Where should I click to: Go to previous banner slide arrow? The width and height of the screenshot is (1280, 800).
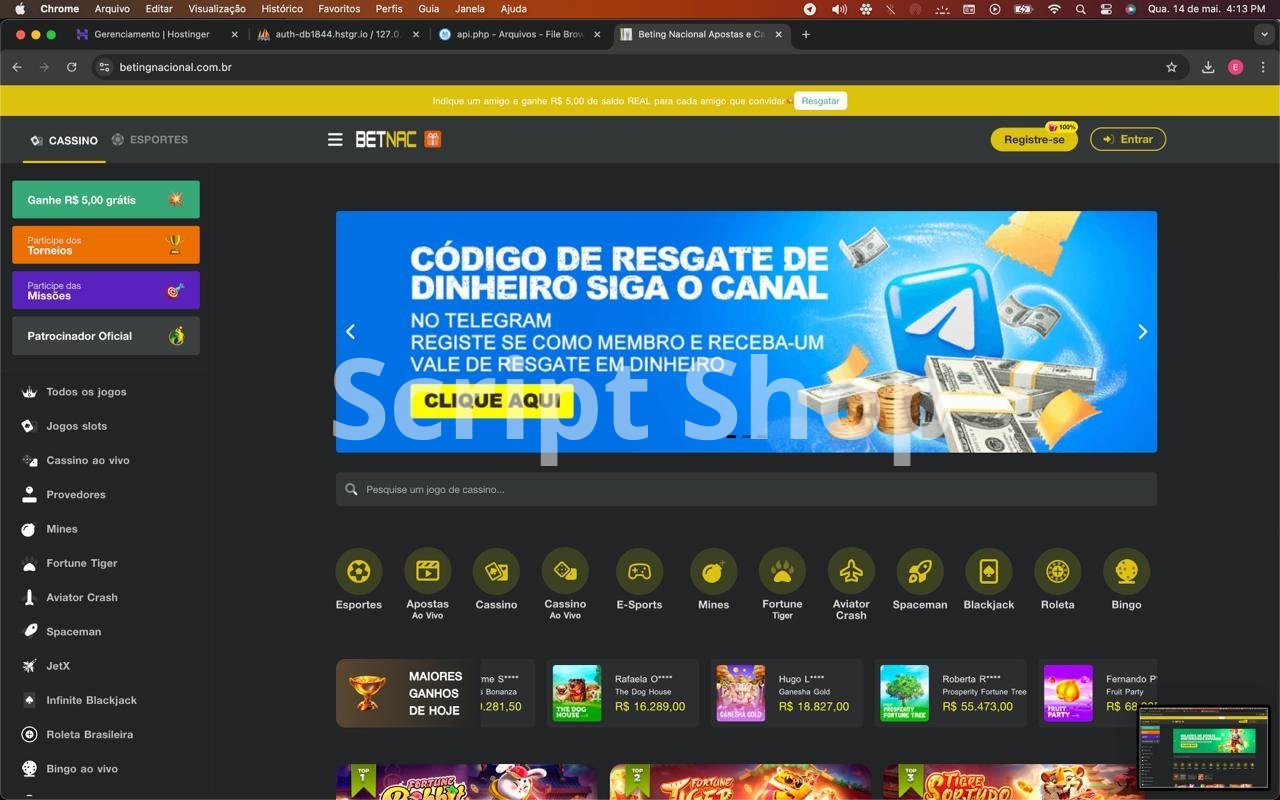[x=350, y=332]
